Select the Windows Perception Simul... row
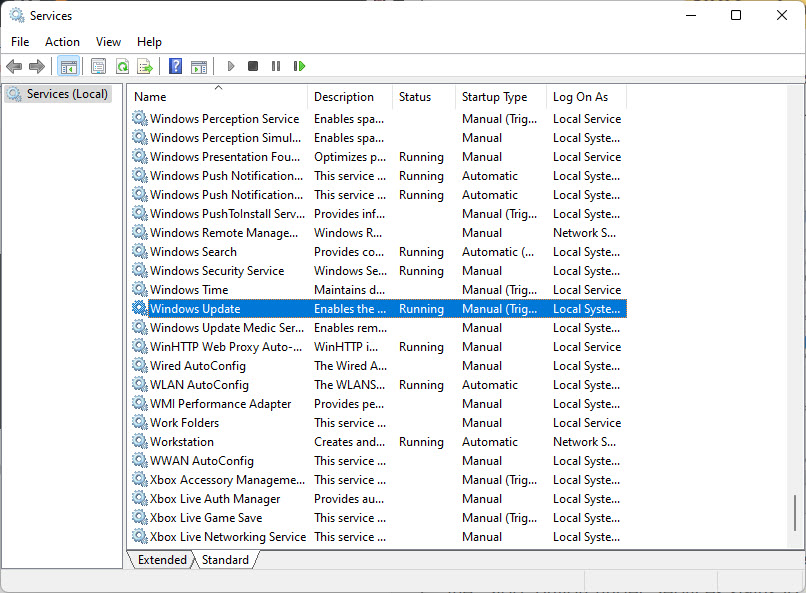Viewport: 806px width, 593px height. point(378,138)
